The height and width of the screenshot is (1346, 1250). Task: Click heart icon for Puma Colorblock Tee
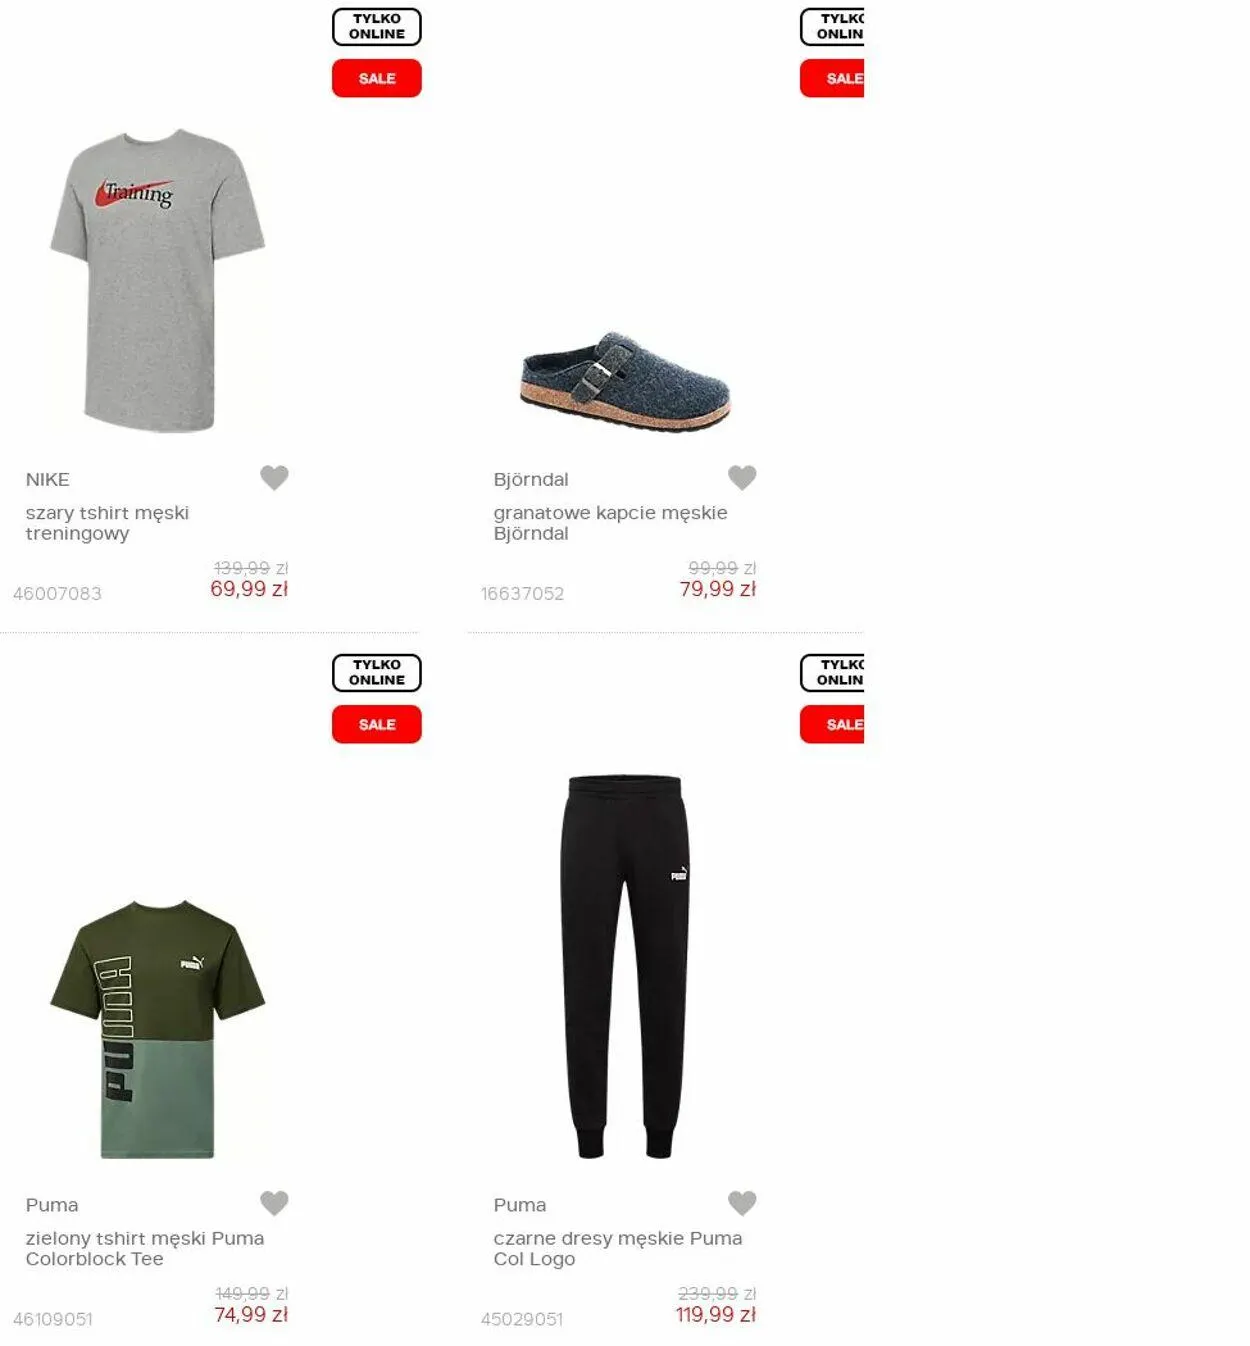point(274,1203)
